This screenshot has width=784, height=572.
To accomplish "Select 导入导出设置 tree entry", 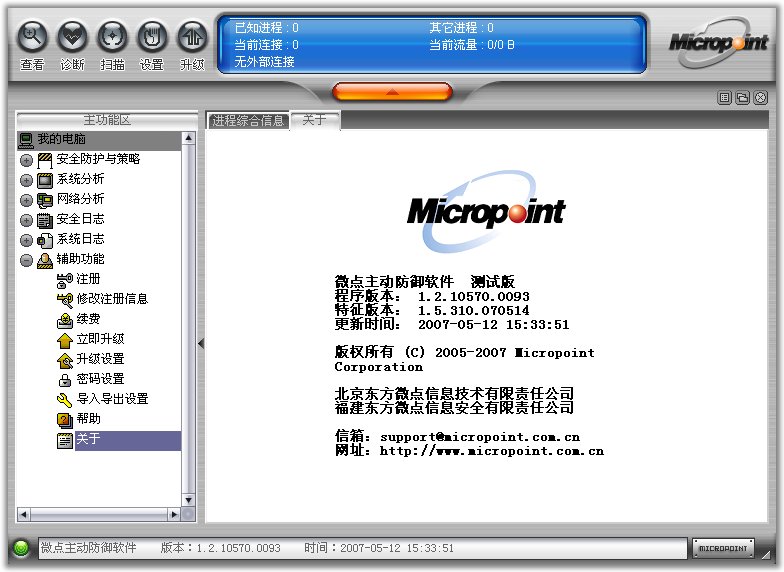I will tap(112, 399).
